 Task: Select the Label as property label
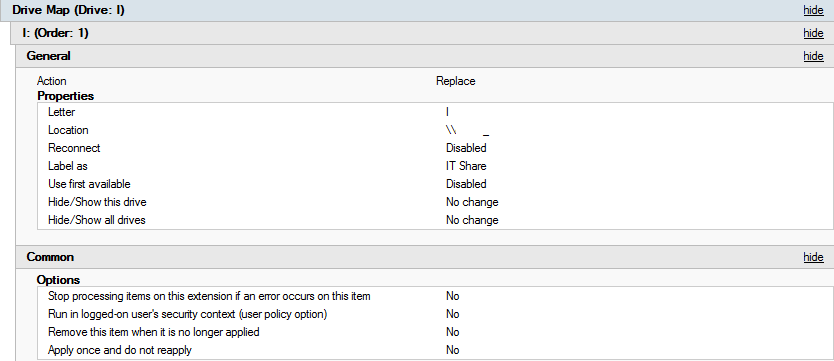68,166
